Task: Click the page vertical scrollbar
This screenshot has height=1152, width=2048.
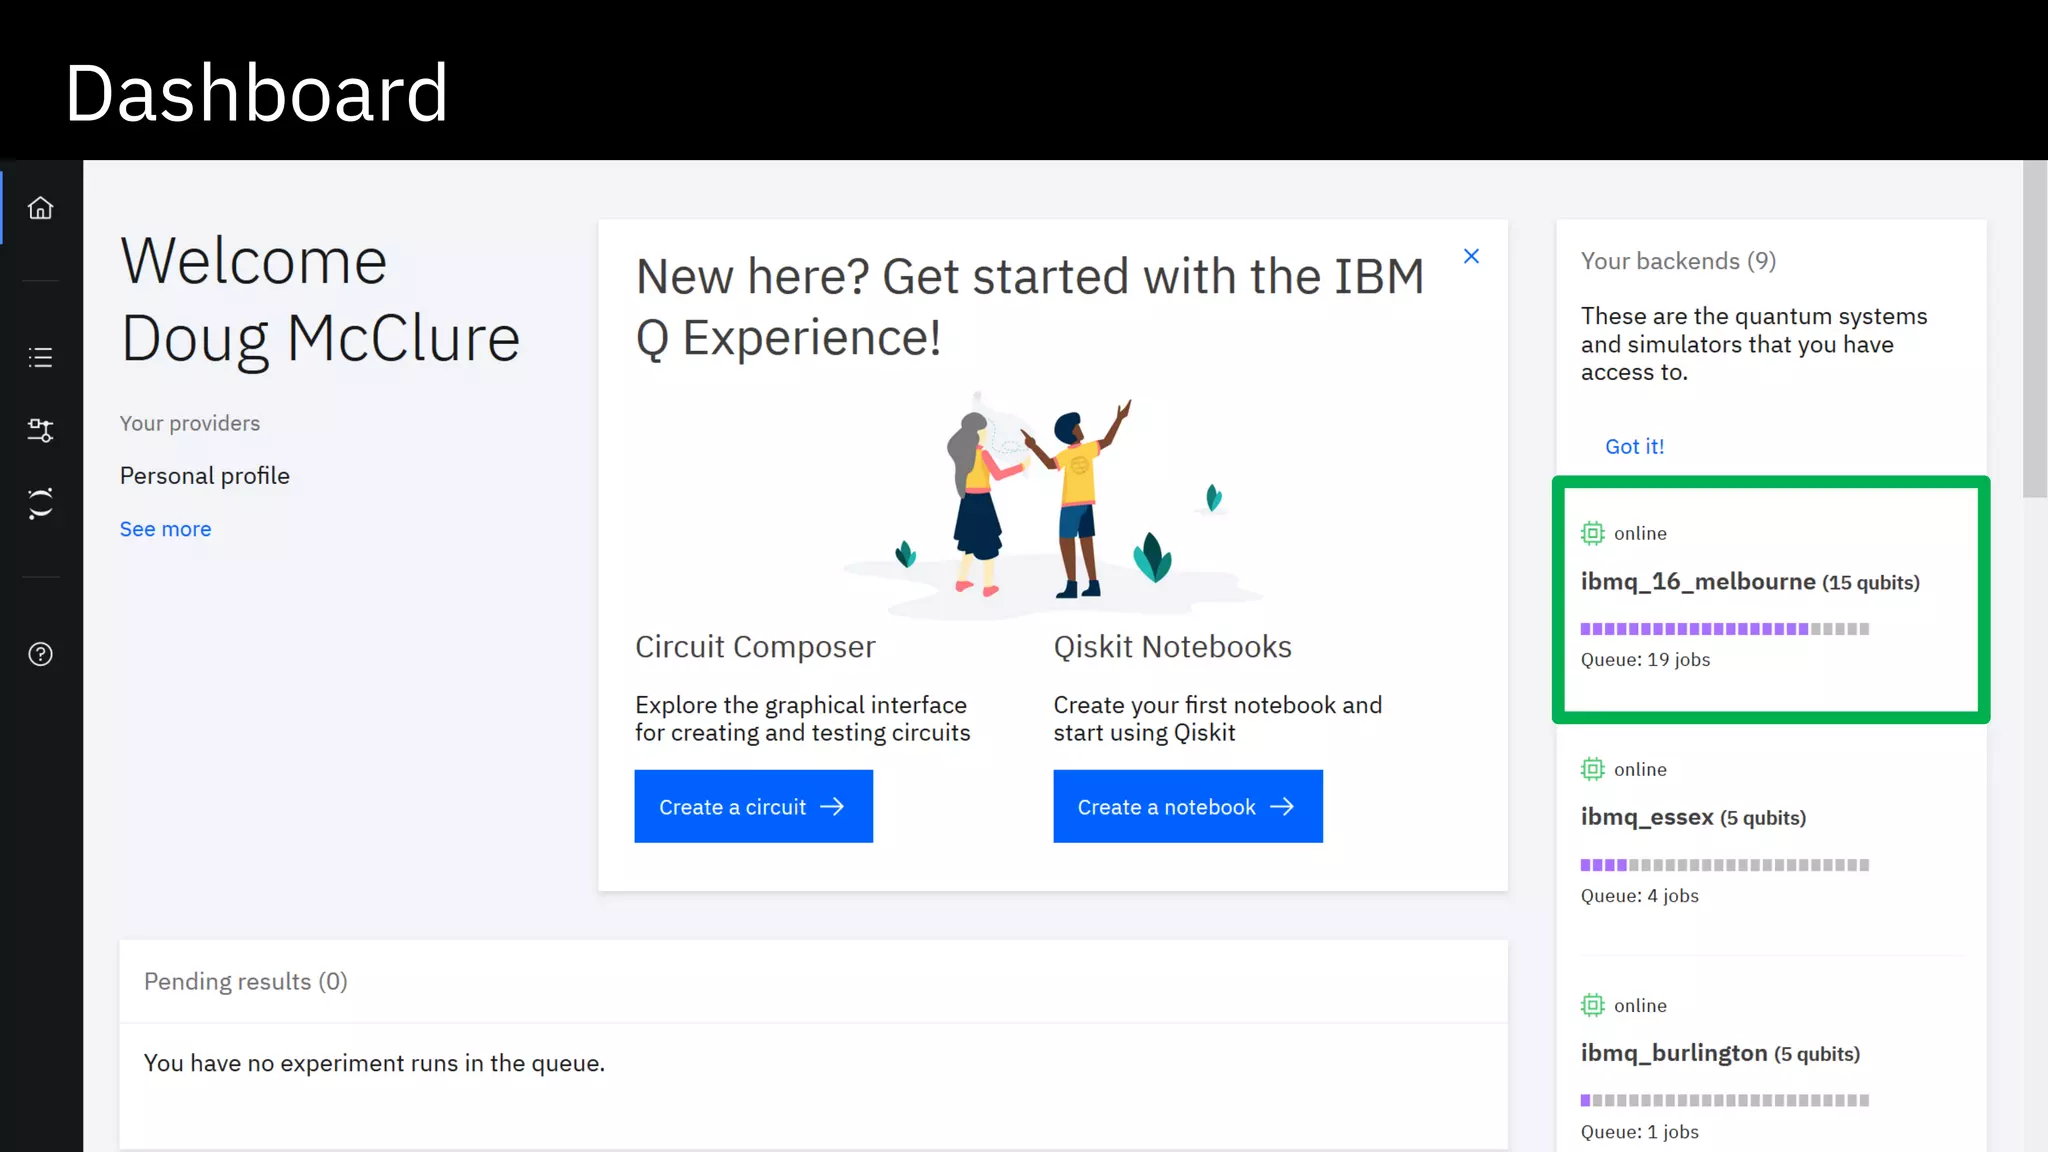Action: point(2034,330)
